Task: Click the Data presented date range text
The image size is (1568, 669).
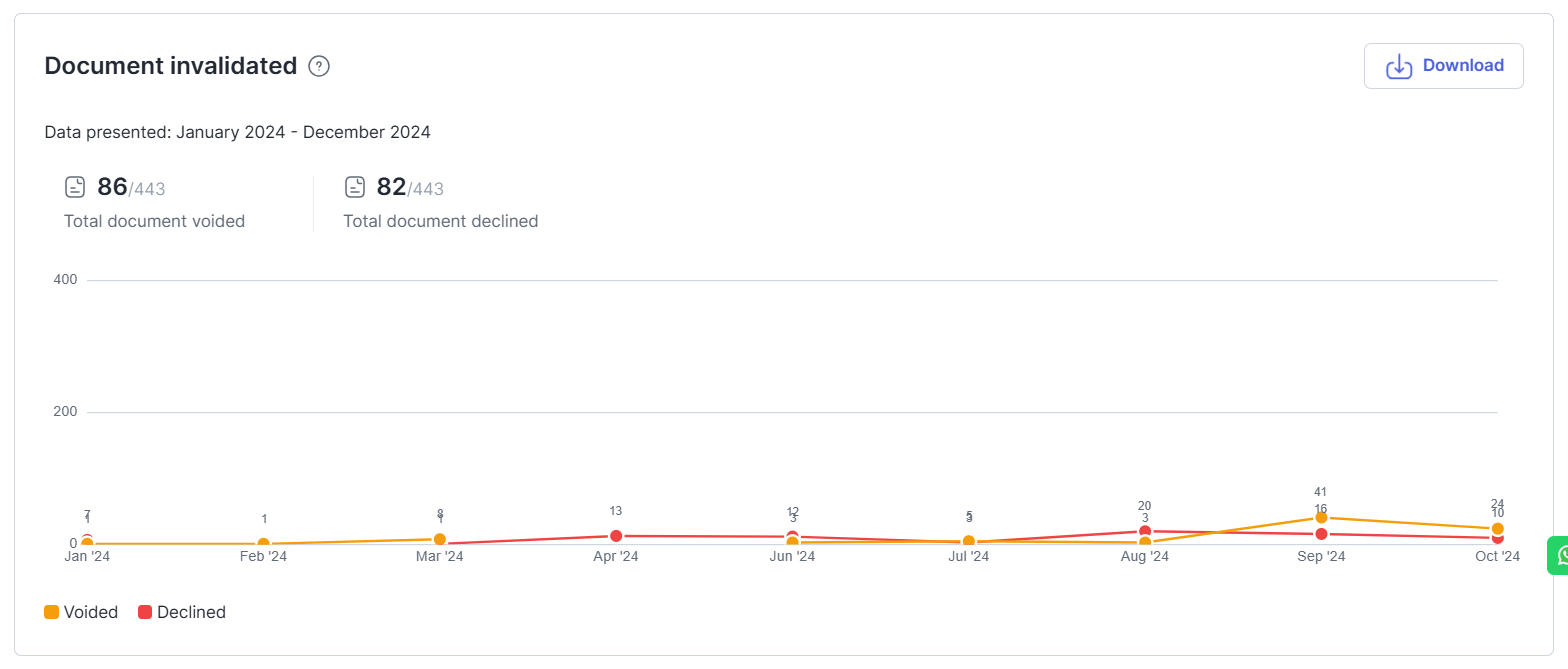Action: click(x=237, y=132)
